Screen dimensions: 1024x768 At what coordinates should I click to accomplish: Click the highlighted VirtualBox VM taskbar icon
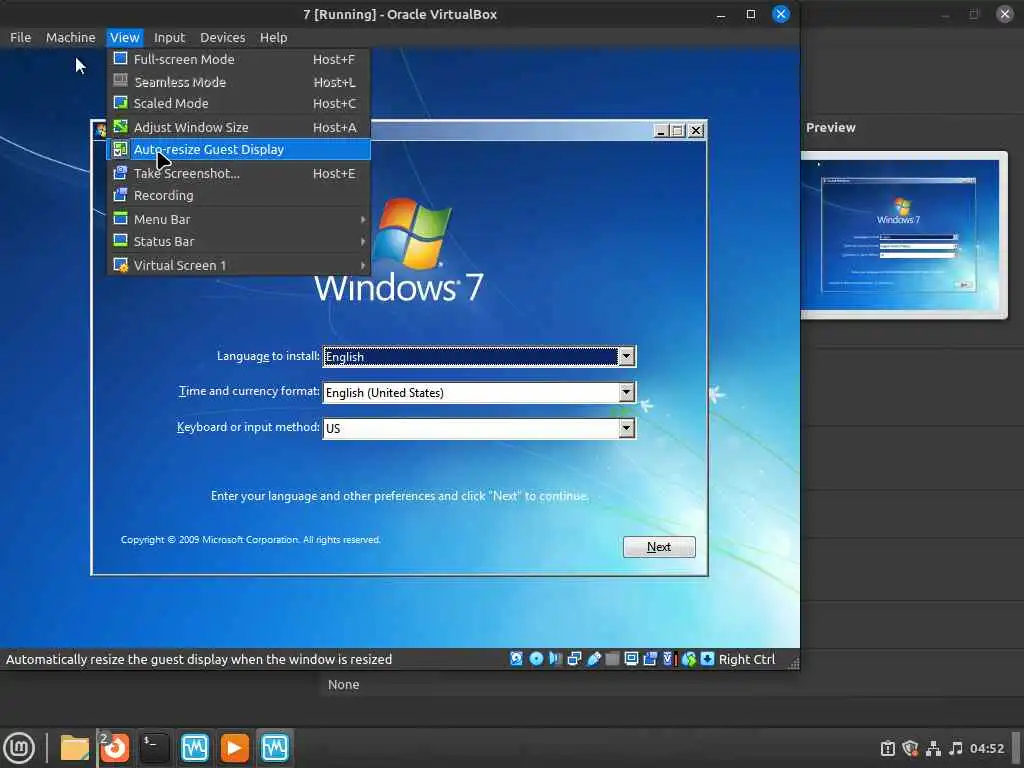pos(274,748)
